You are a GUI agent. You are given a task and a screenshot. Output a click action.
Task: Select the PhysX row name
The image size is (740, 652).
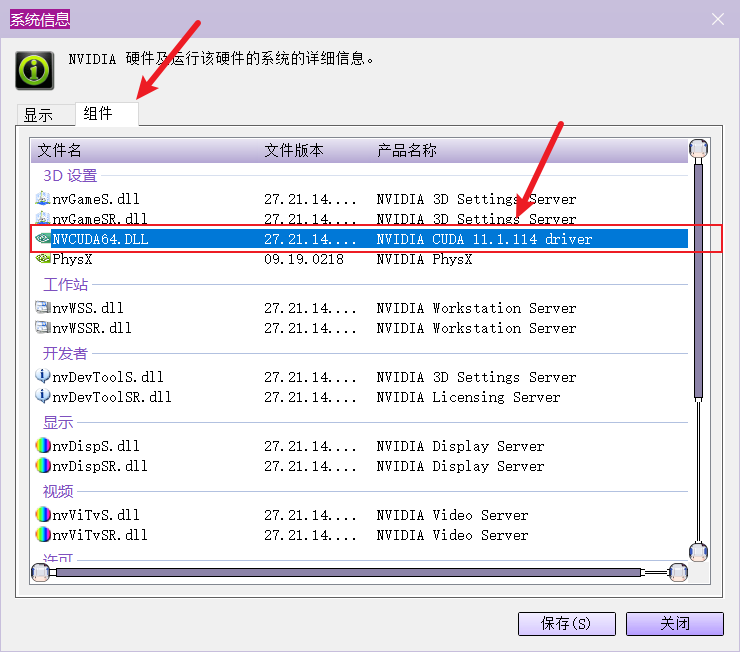tap(72, 259)
